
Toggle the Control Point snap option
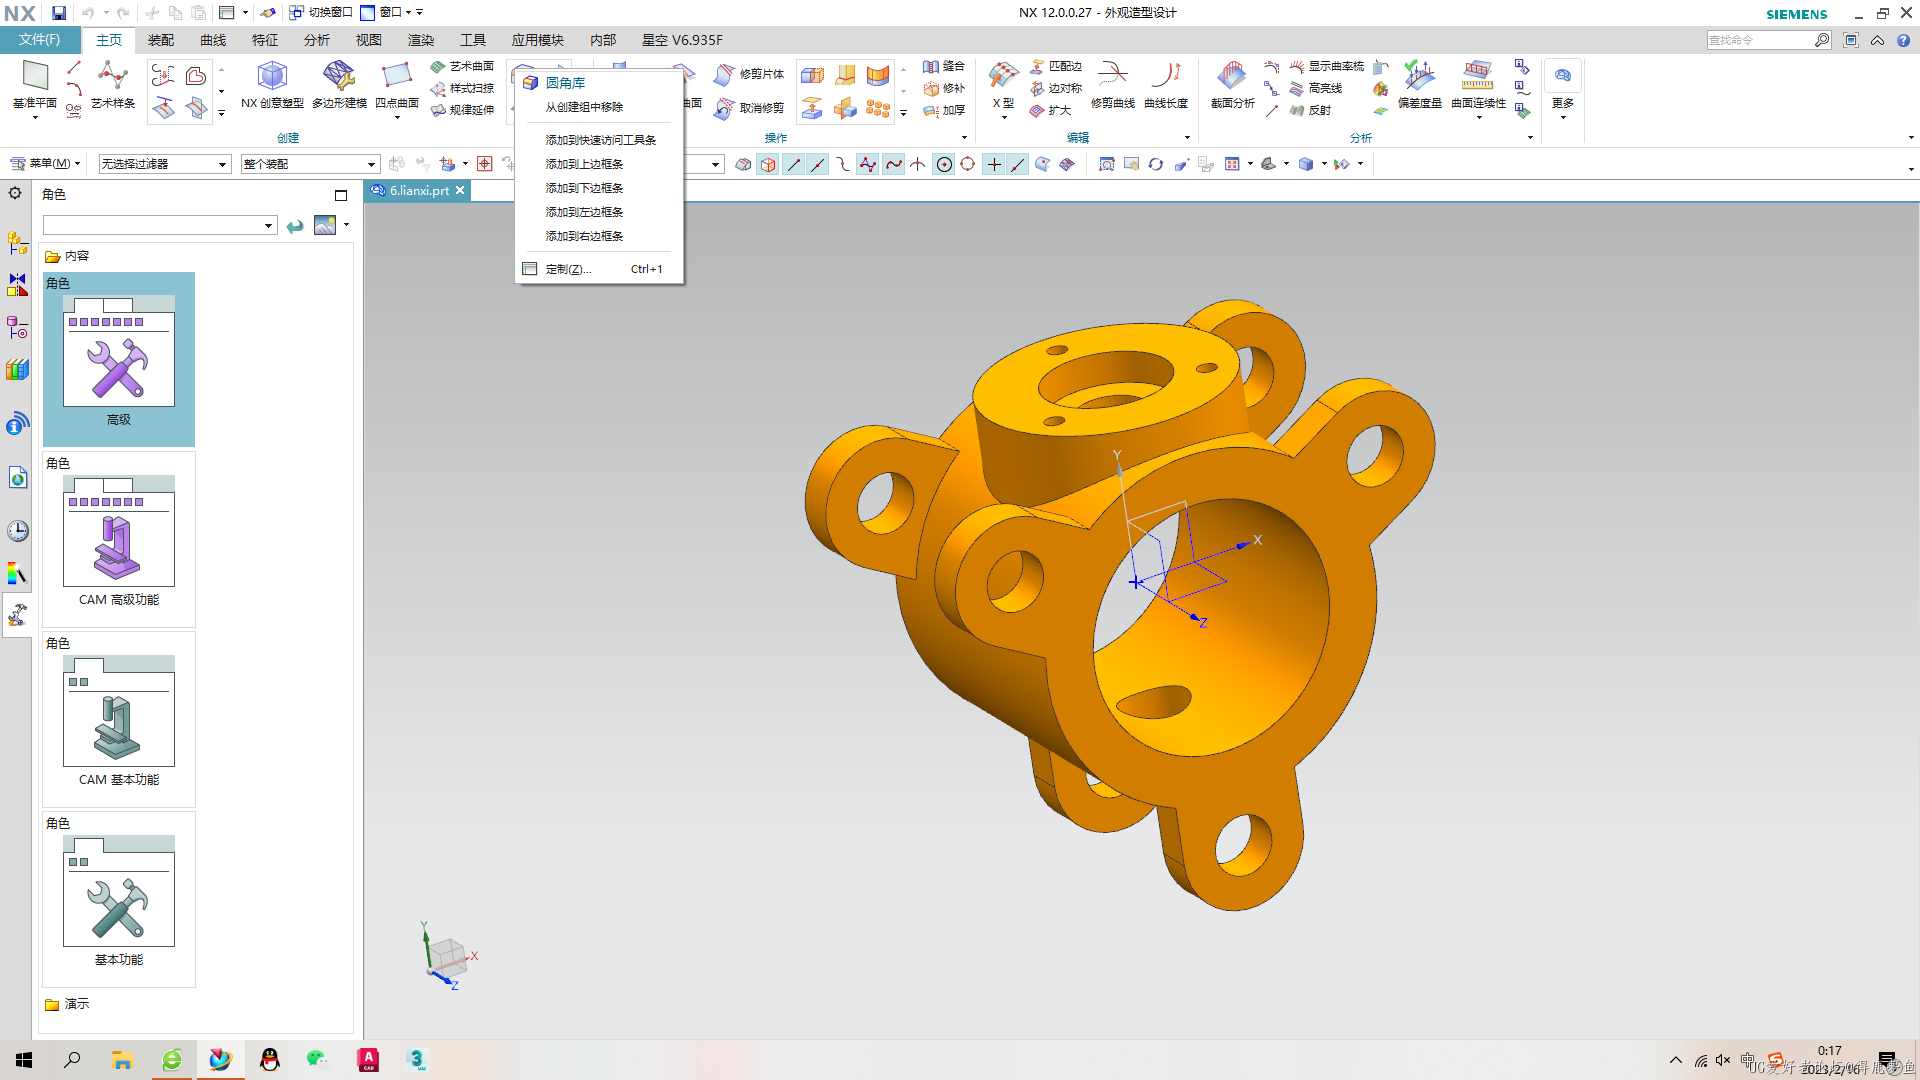[843, 164]
